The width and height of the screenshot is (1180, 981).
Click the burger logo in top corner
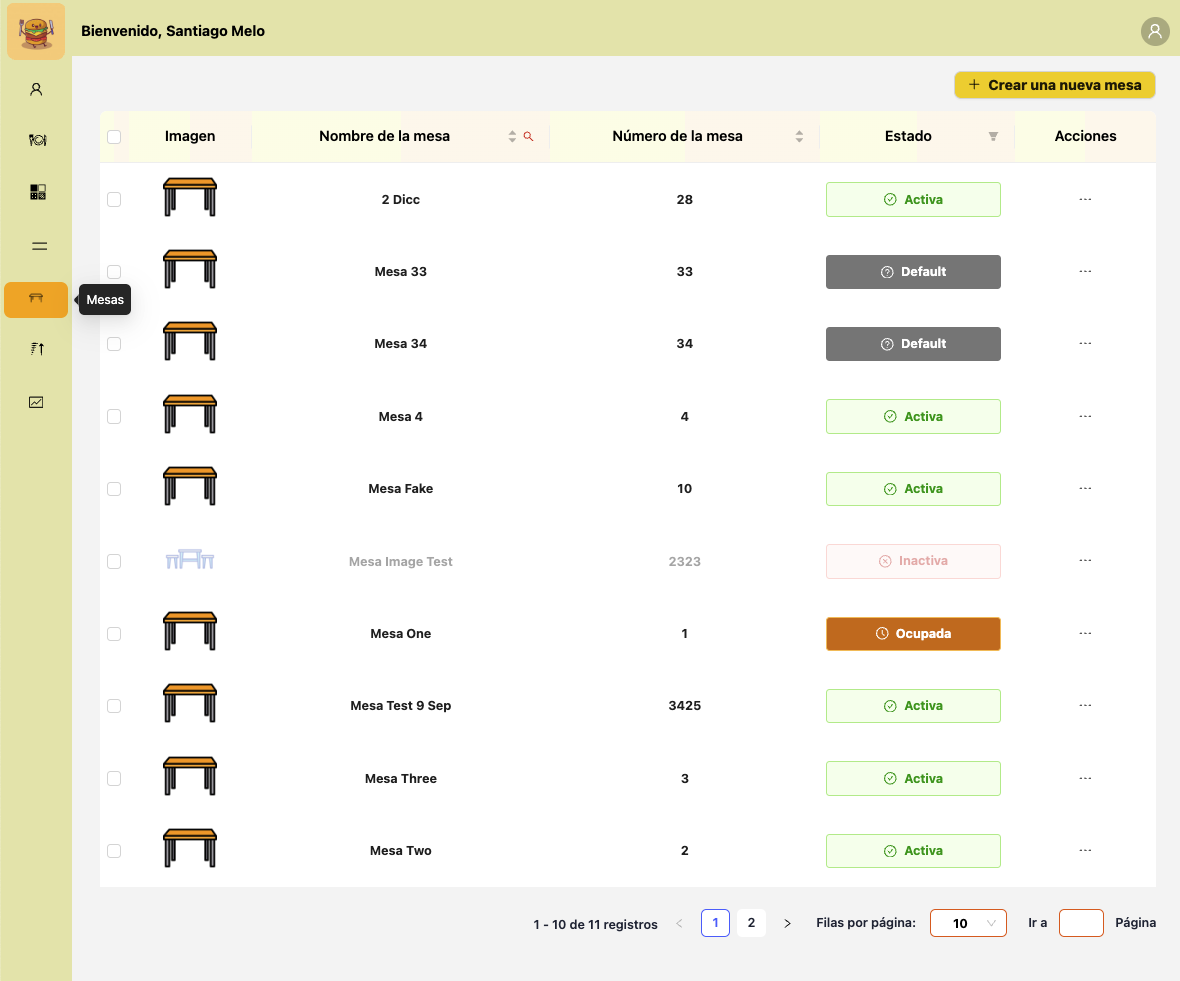coord(36,31)
